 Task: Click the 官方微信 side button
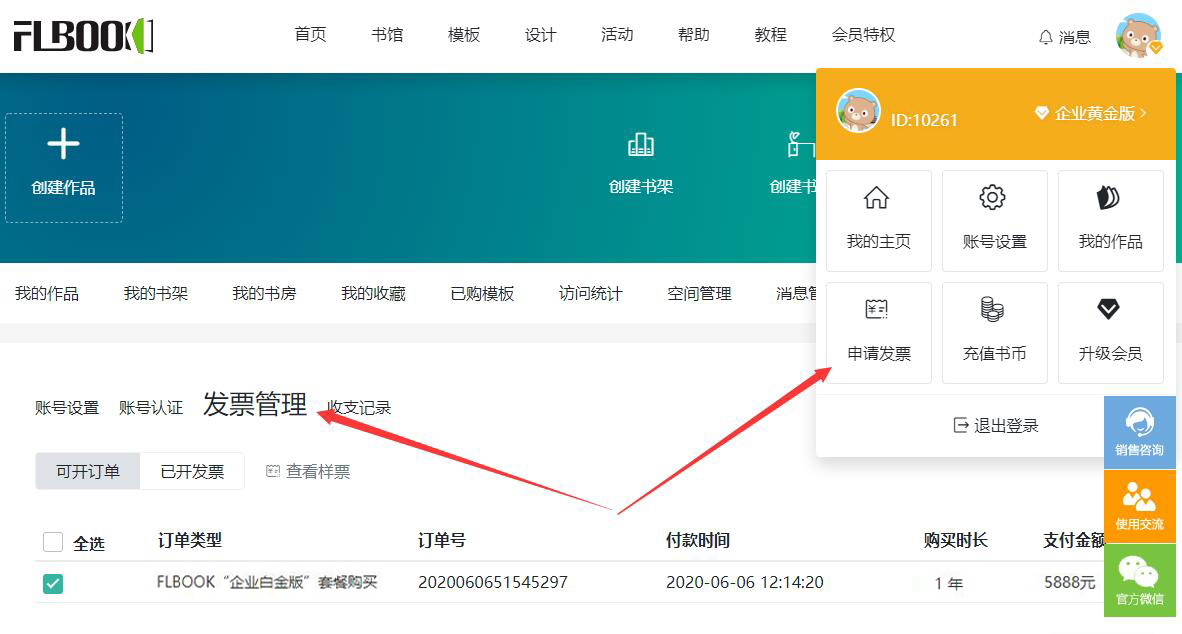pos(1140,580)
